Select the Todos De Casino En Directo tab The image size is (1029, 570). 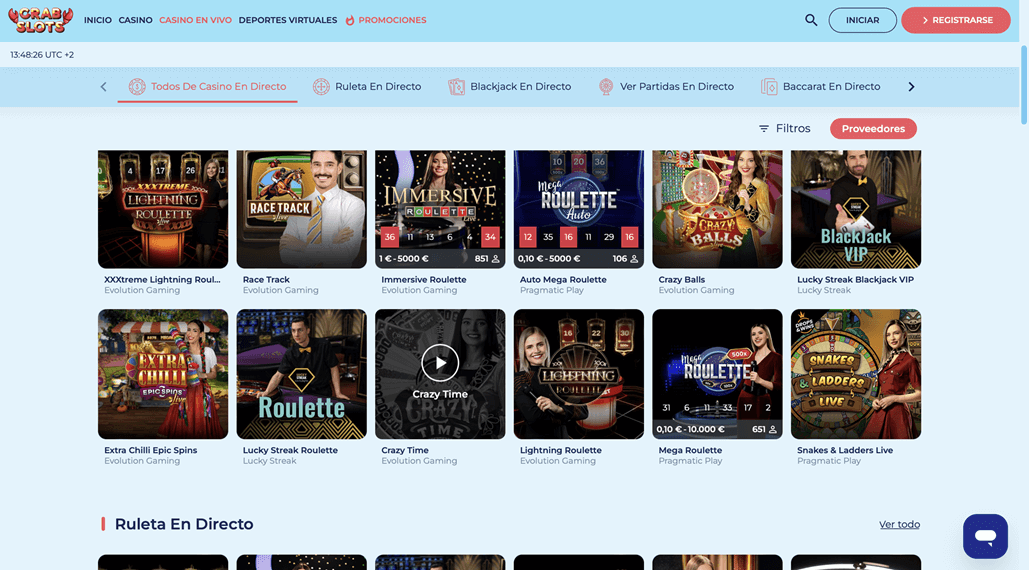point(207,87)
